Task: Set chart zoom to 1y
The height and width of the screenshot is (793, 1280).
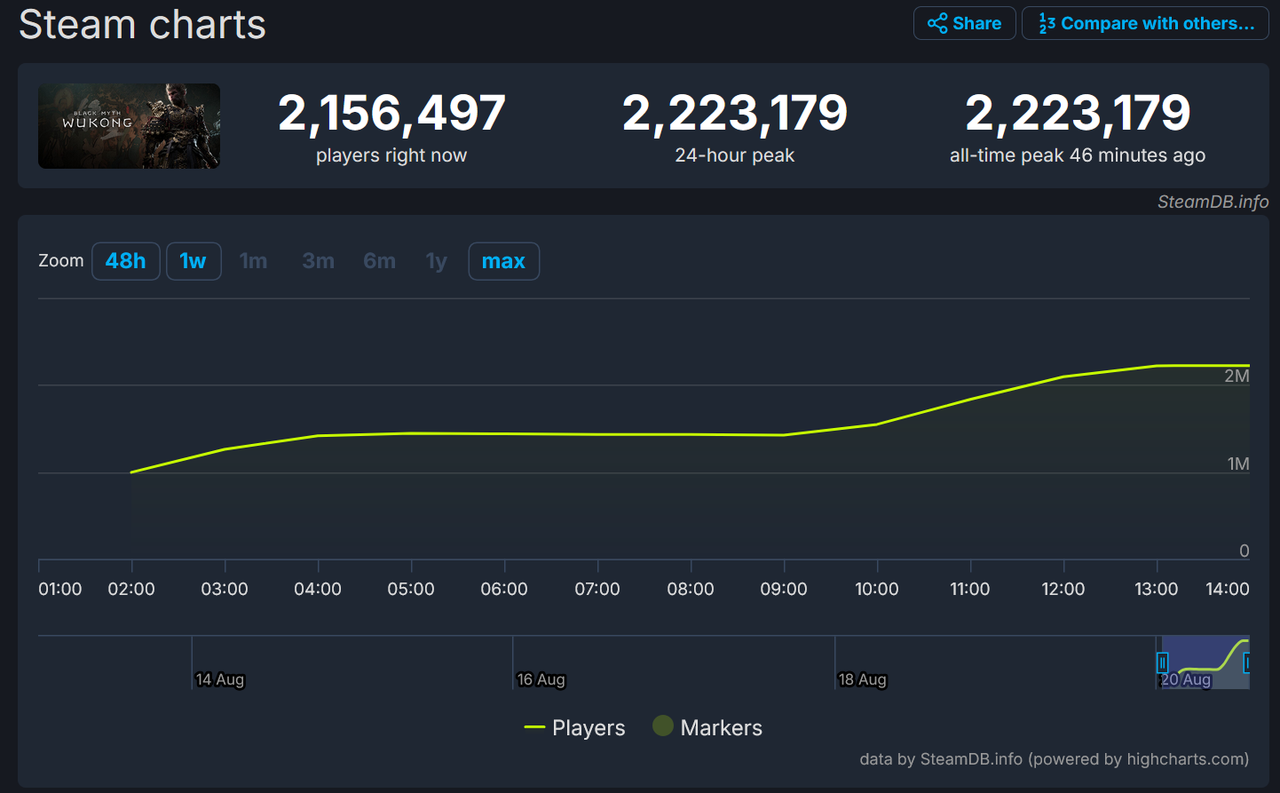Action: tap(436, 261)
